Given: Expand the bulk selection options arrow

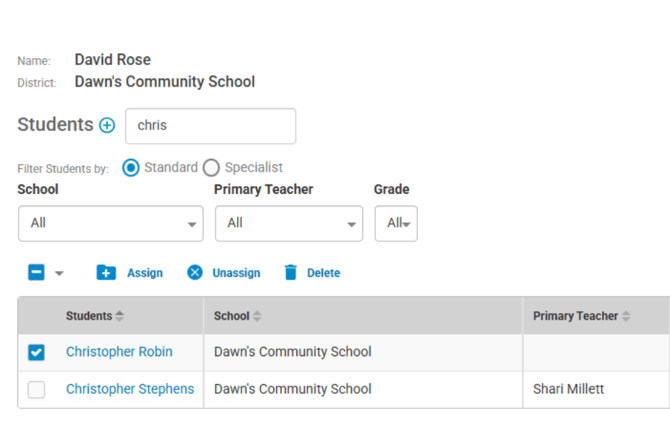Looking at the screenshot, I should click(59, 273).
